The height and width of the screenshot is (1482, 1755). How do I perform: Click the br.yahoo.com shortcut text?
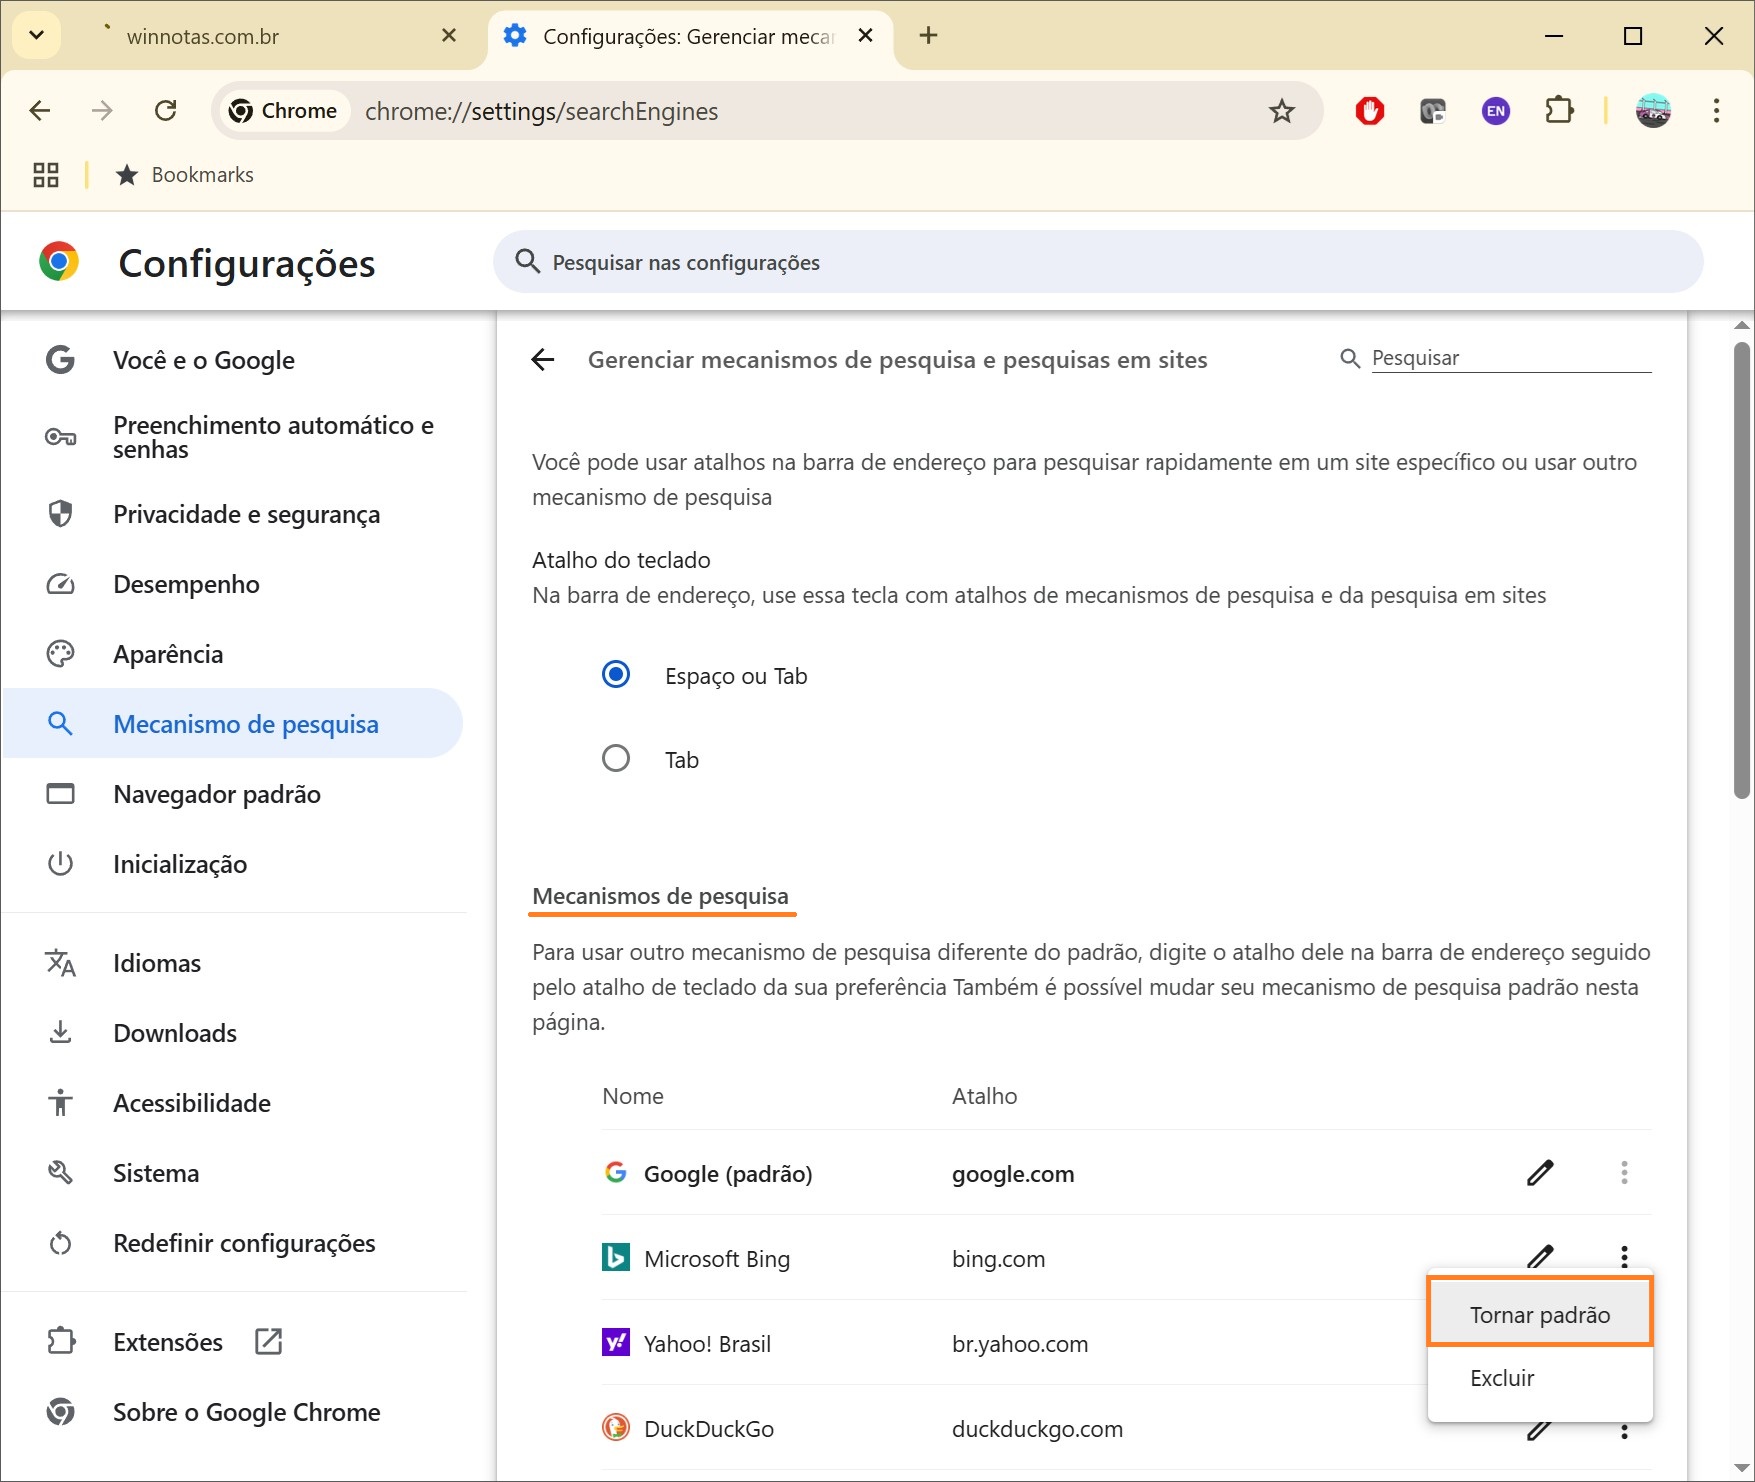(x=1020, y=1344)
